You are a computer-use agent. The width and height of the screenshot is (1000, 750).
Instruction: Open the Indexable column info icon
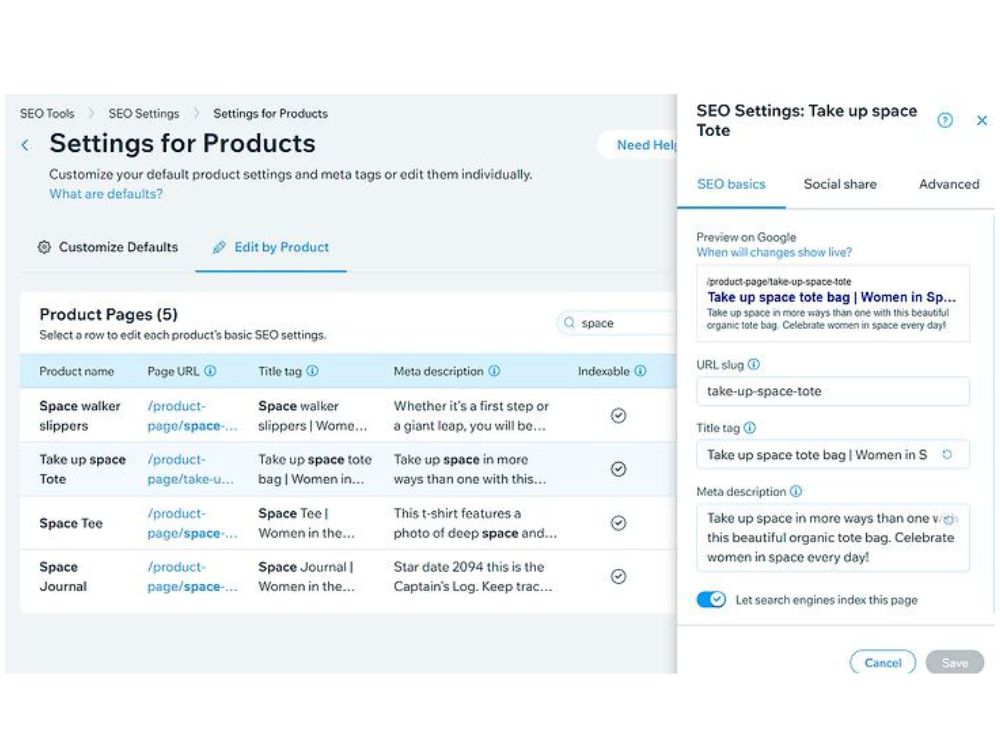(x=640, y=371)
